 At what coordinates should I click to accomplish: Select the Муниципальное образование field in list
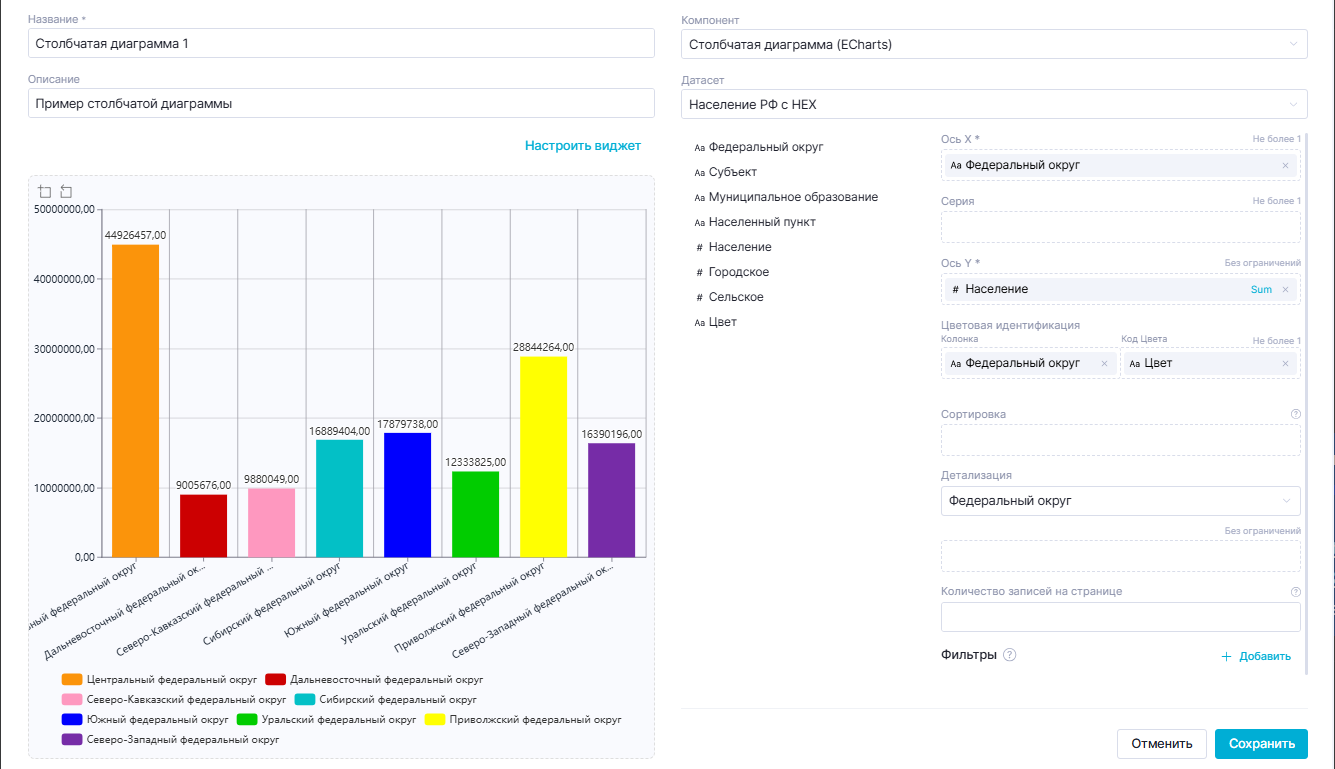pyautogui.click(x=792, y=197)
